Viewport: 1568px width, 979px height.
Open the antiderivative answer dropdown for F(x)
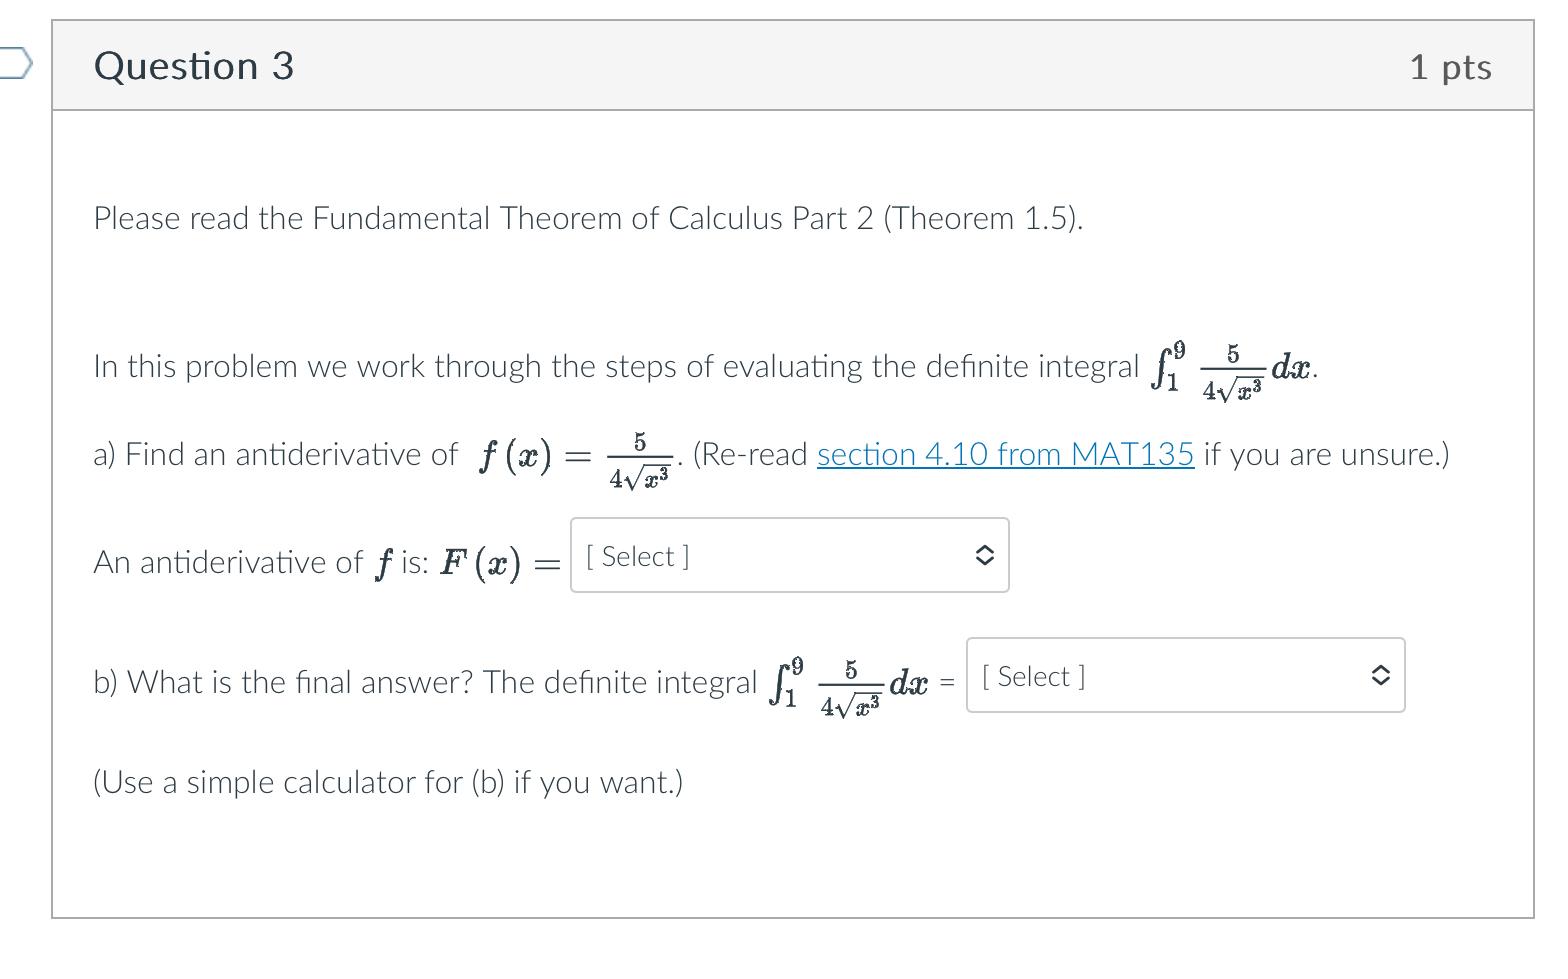coord(789,555)
